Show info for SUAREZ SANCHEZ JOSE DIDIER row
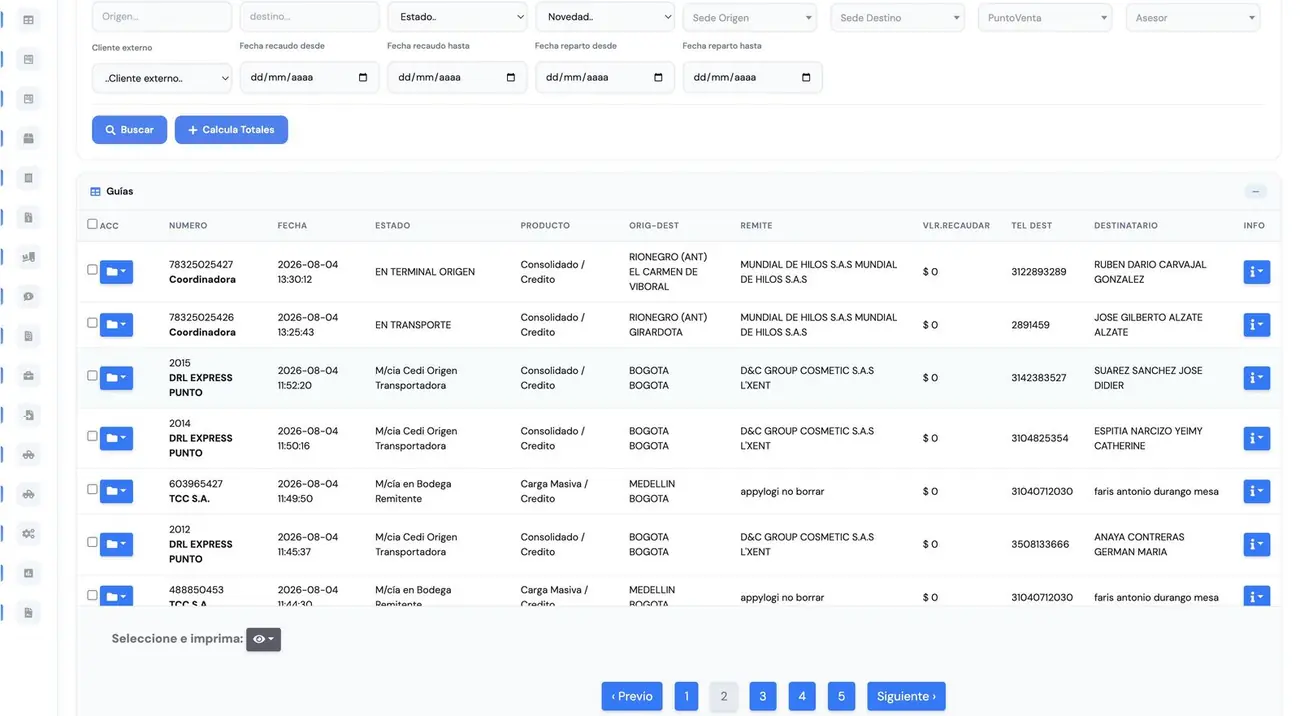This screenshot has width=1300, height=716. 1256,378
